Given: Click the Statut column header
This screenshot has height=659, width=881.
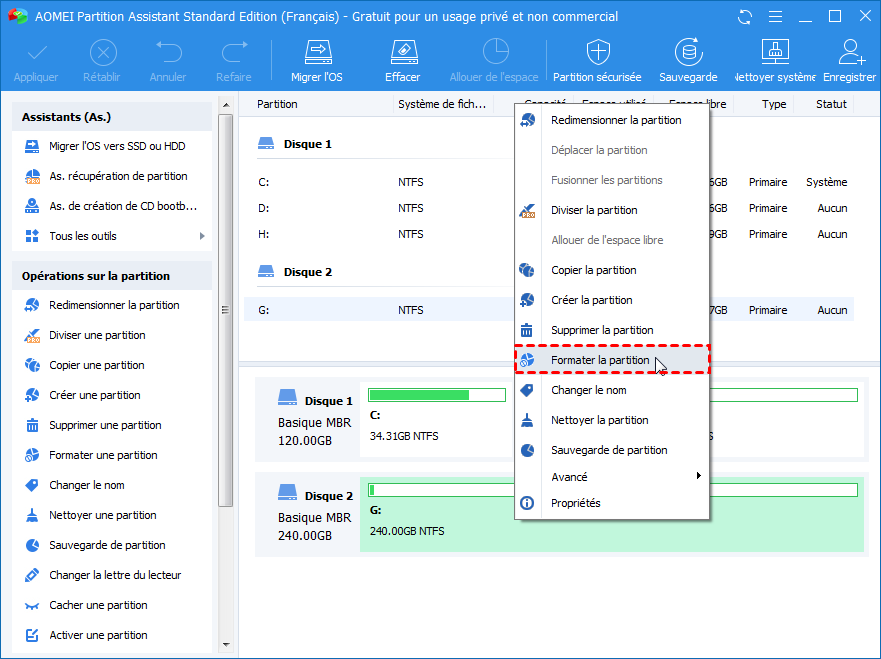Looking at the screenshot, I should coord(831,104).
